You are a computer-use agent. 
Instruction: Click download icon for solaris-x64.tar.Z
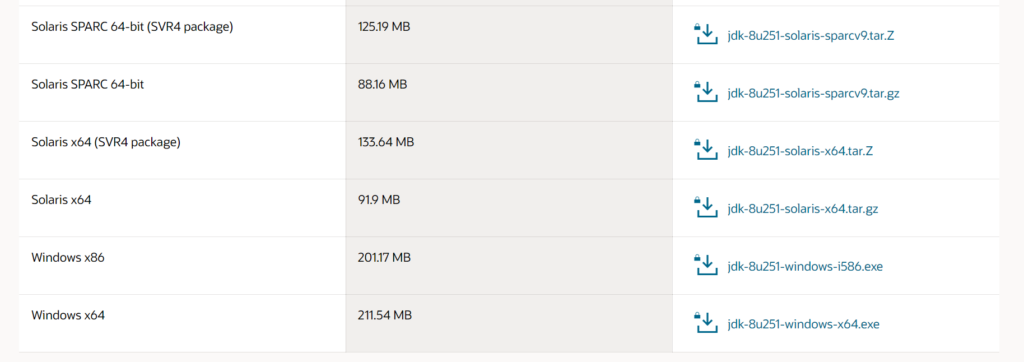coord(705,150)
